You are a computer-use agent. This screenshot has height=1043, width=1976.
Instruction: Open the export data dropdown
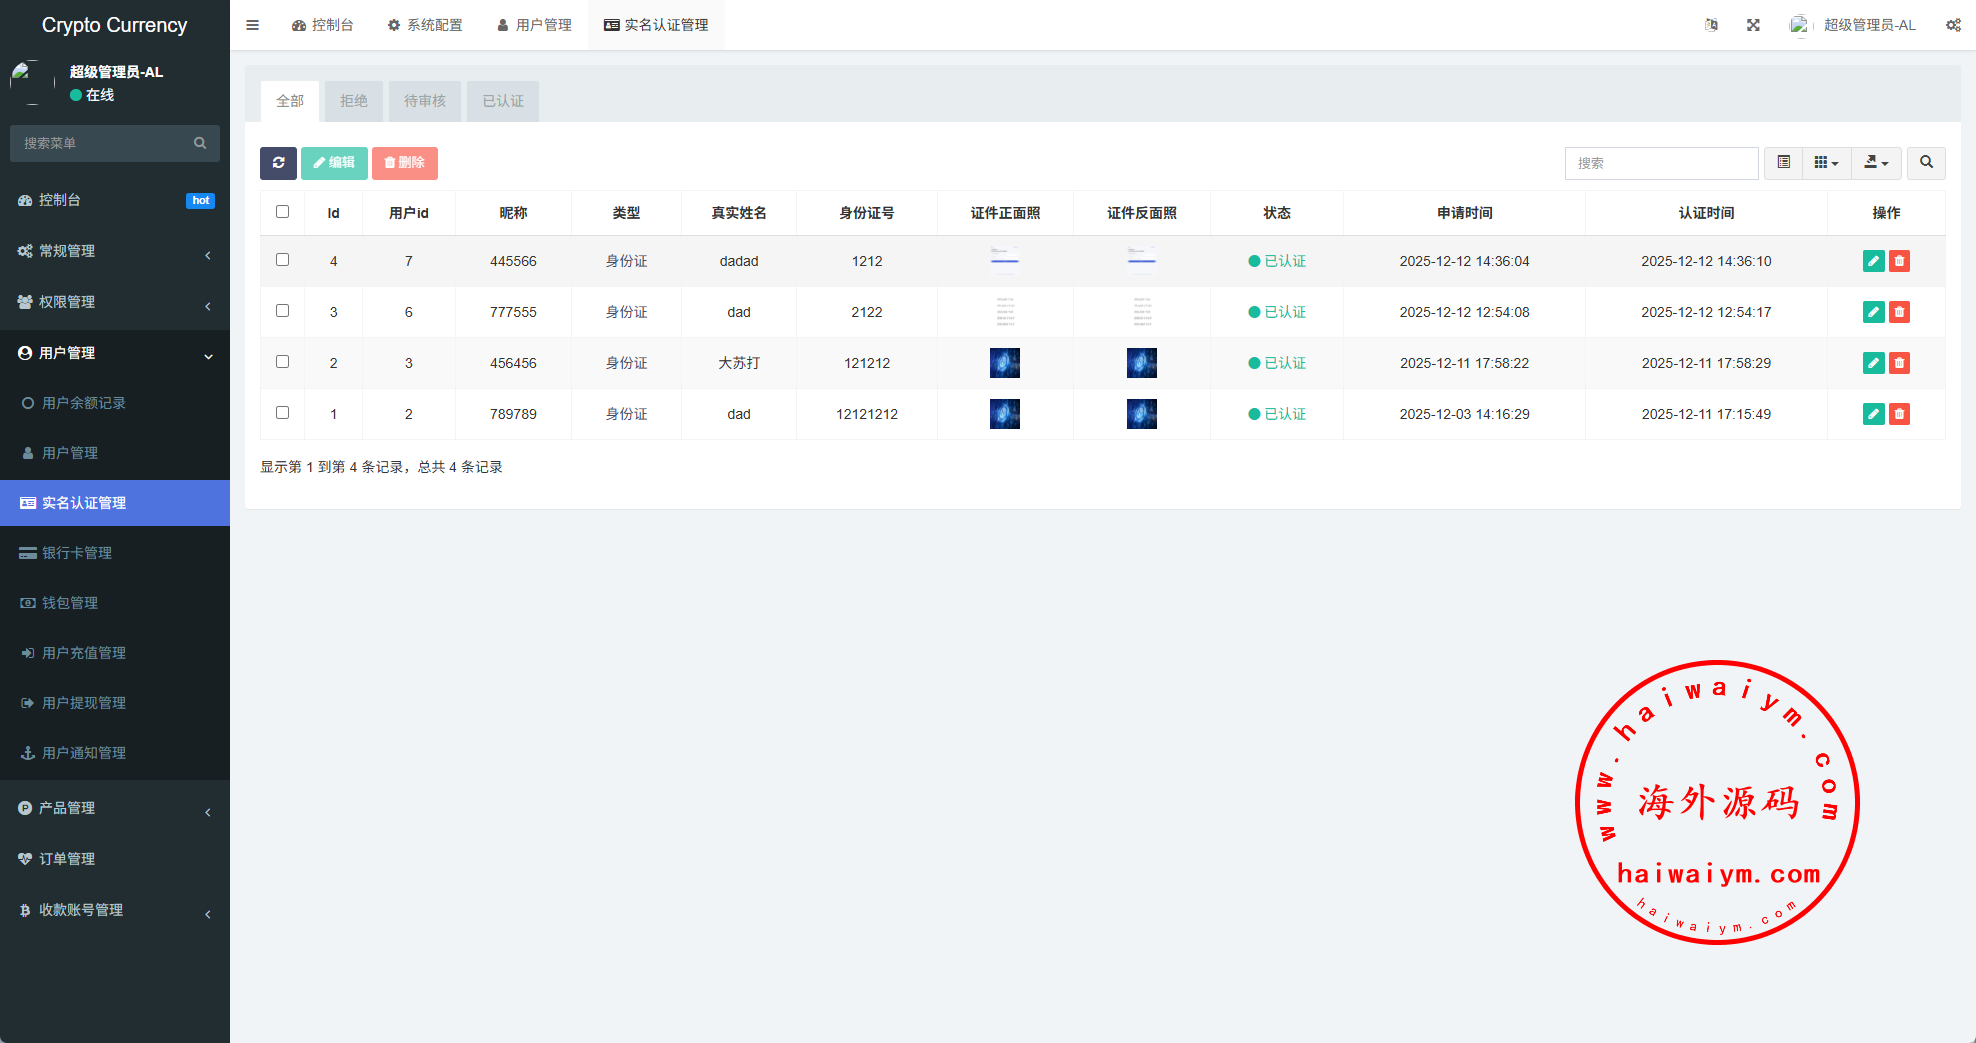(1876, 163)
